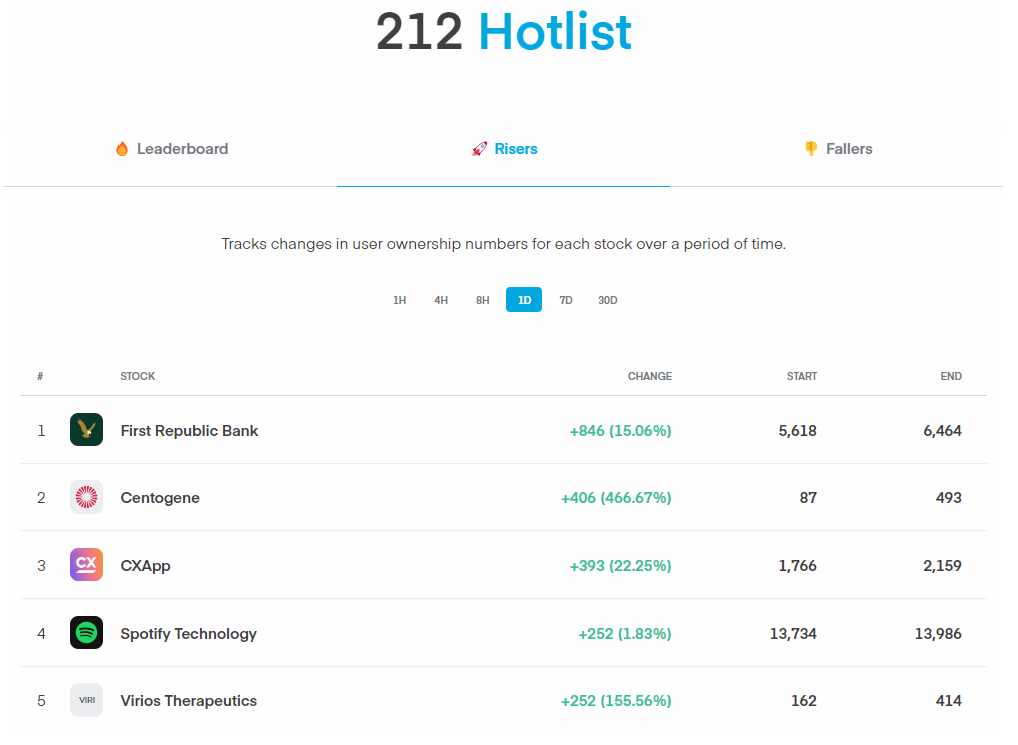Click the +252 (1.83%) change value
Viewport: 1018px width, 745px height.
(x=625, y=634)
